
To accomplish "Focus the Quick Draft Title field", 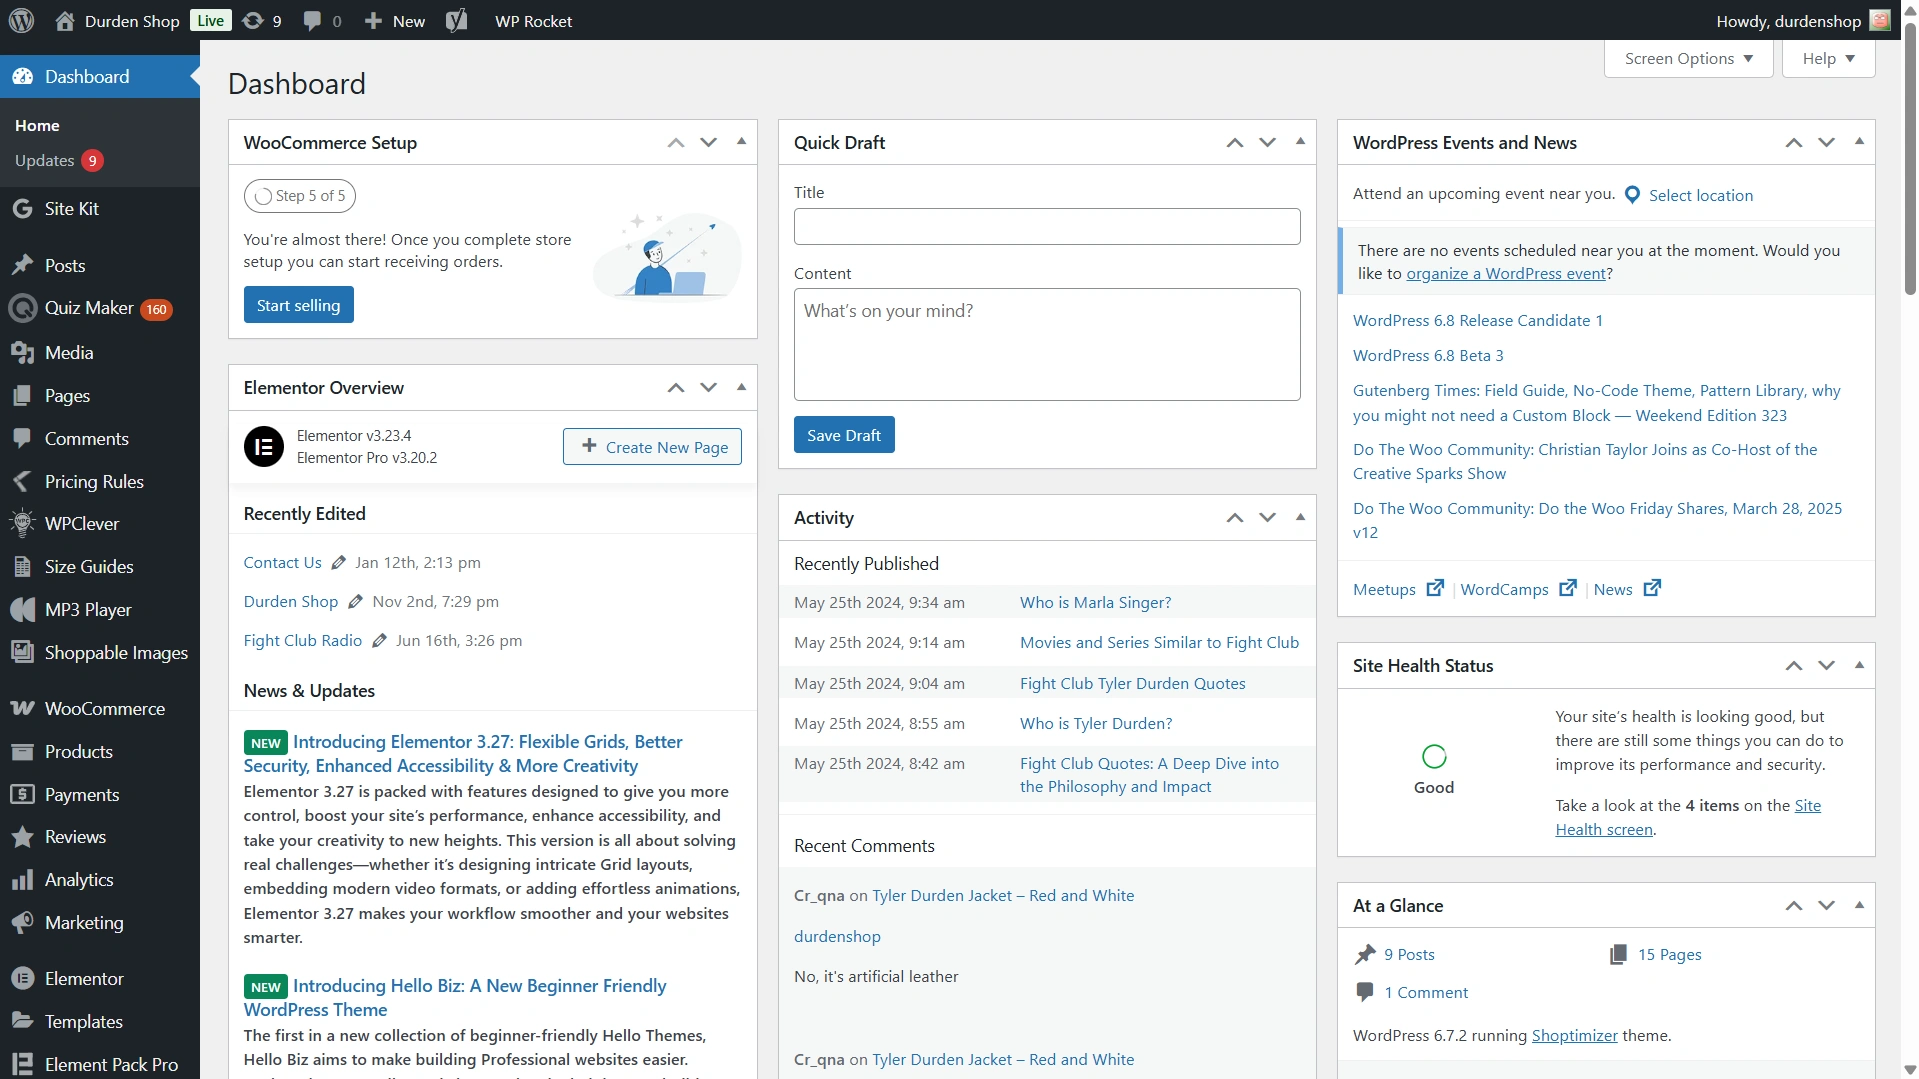I will 1047,226.
